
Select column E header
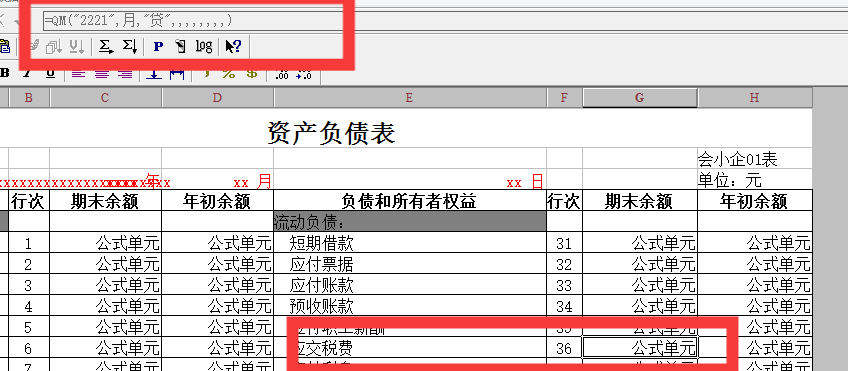tap(410, 97)
